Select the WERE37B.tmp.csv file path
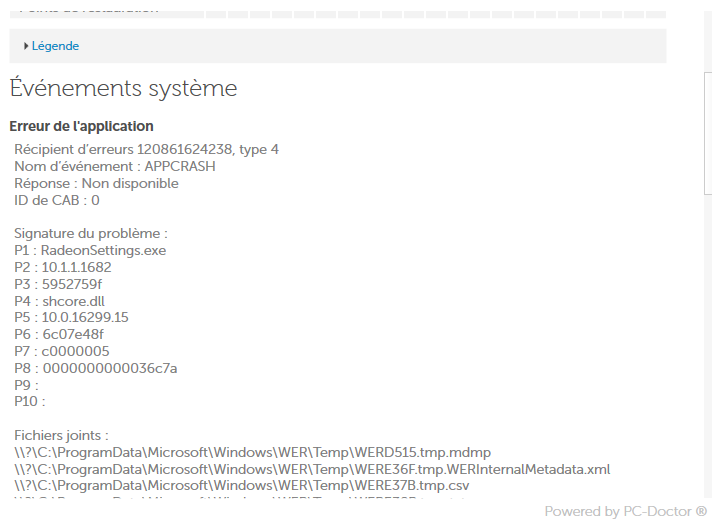The height and width of the screenshot is (524, 712). (242, 486)
